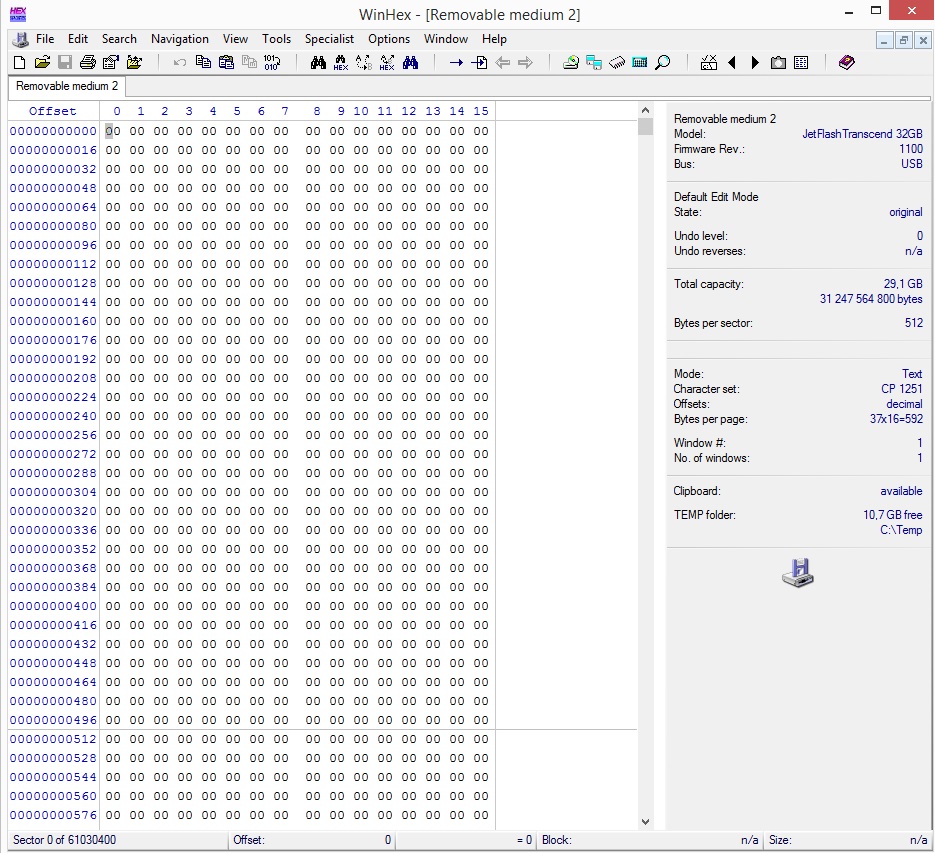The height and width of the screenshot is (853, 935).
Task: Click the save-disk drive icon in info pane
Action: 798,573
